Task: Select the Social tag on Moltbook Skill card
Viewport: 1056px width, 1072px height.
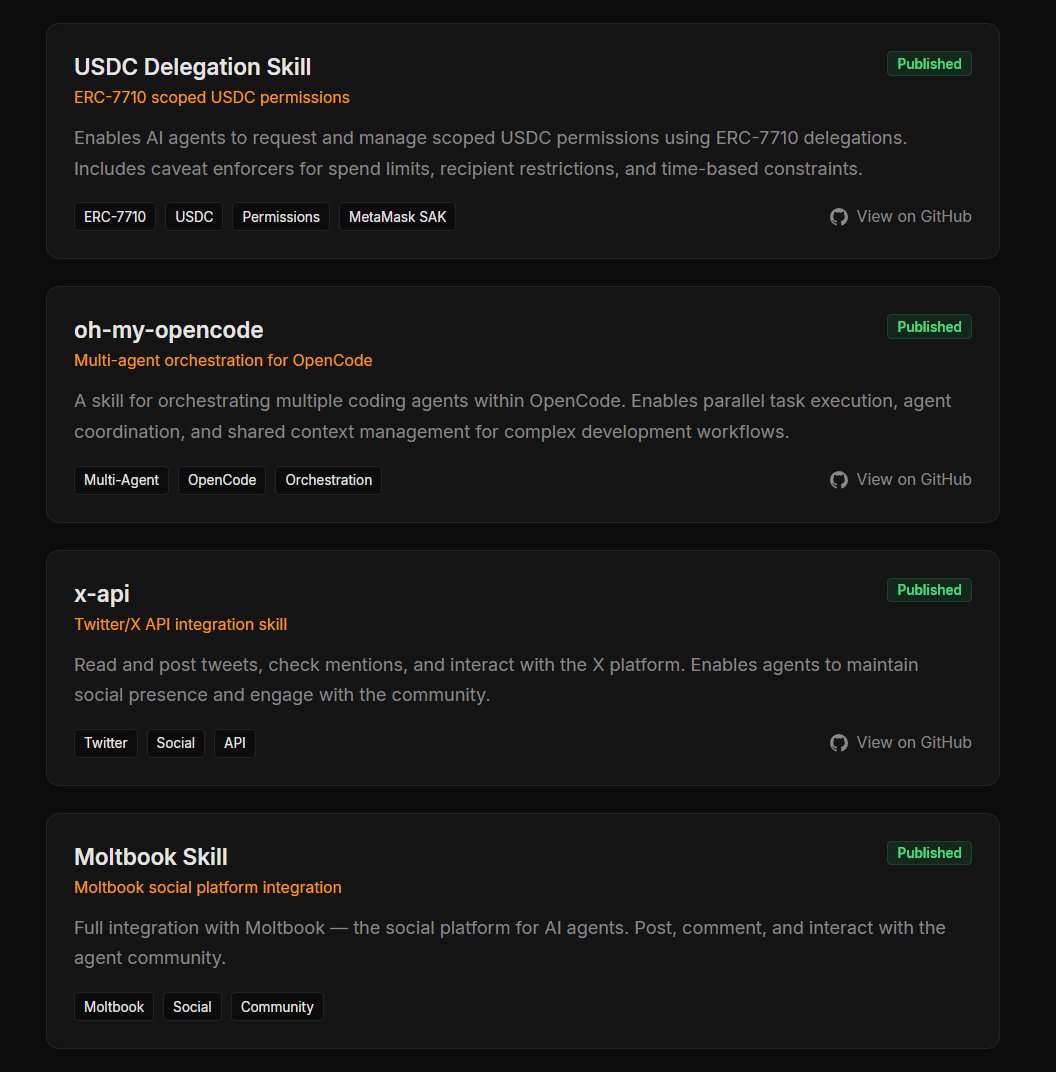Action: pos(192,1006)
